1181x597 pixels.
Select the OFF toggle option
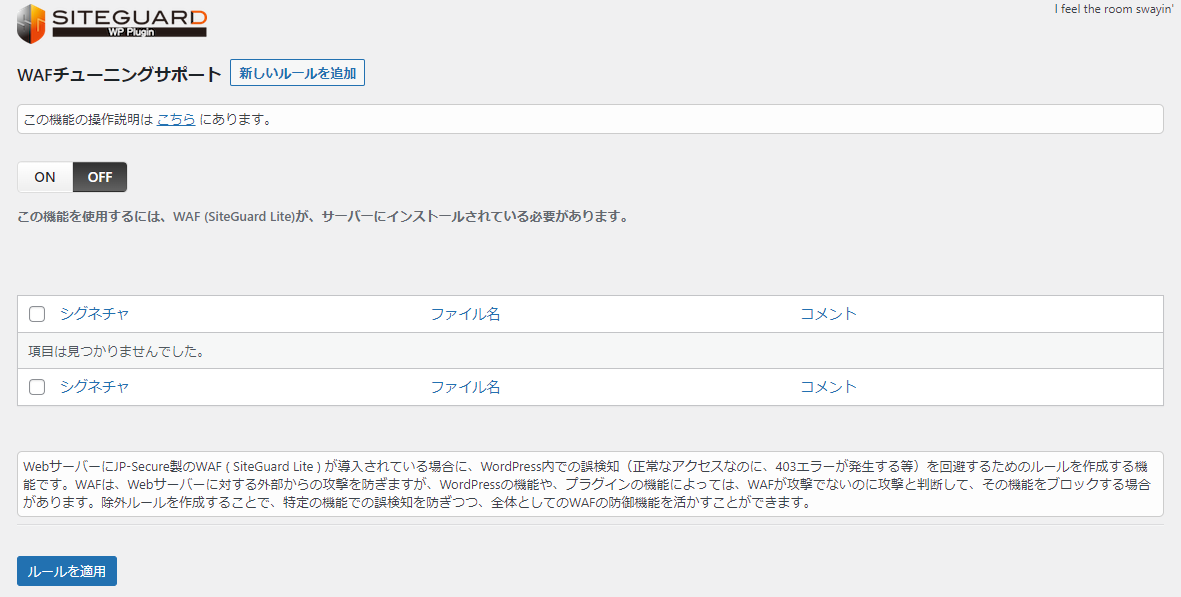100,177
